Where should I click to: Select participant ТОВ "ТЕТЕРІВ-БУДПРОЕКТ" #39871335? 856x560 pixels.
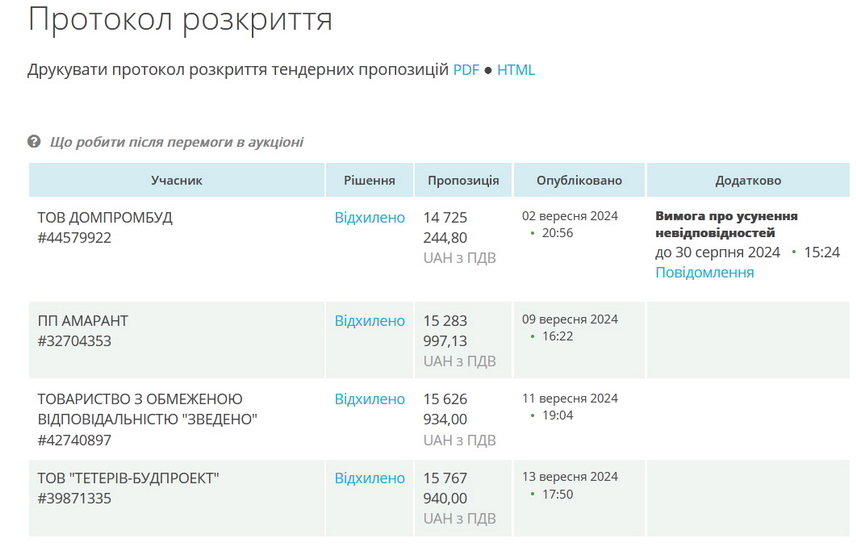128,488
